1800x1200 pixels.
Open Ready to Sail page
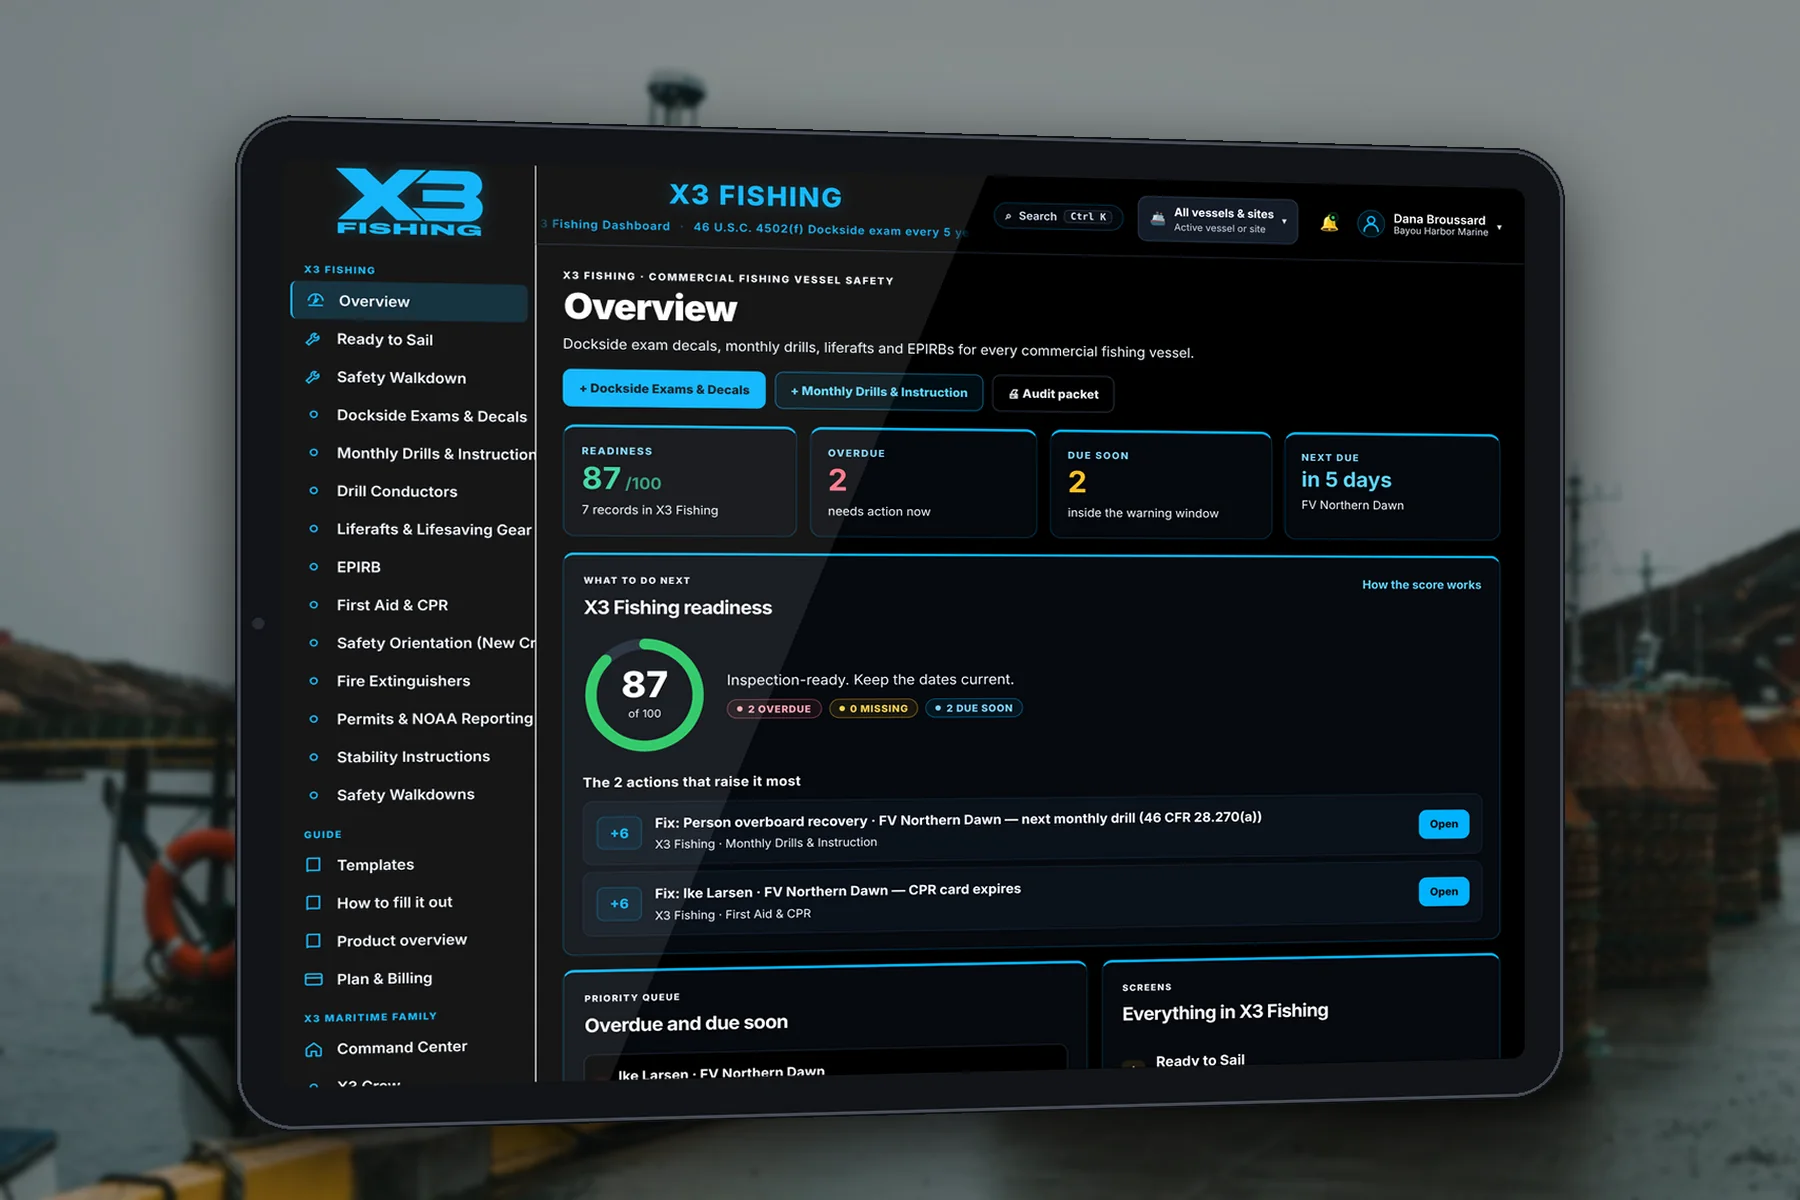click(x=384, y=339)
